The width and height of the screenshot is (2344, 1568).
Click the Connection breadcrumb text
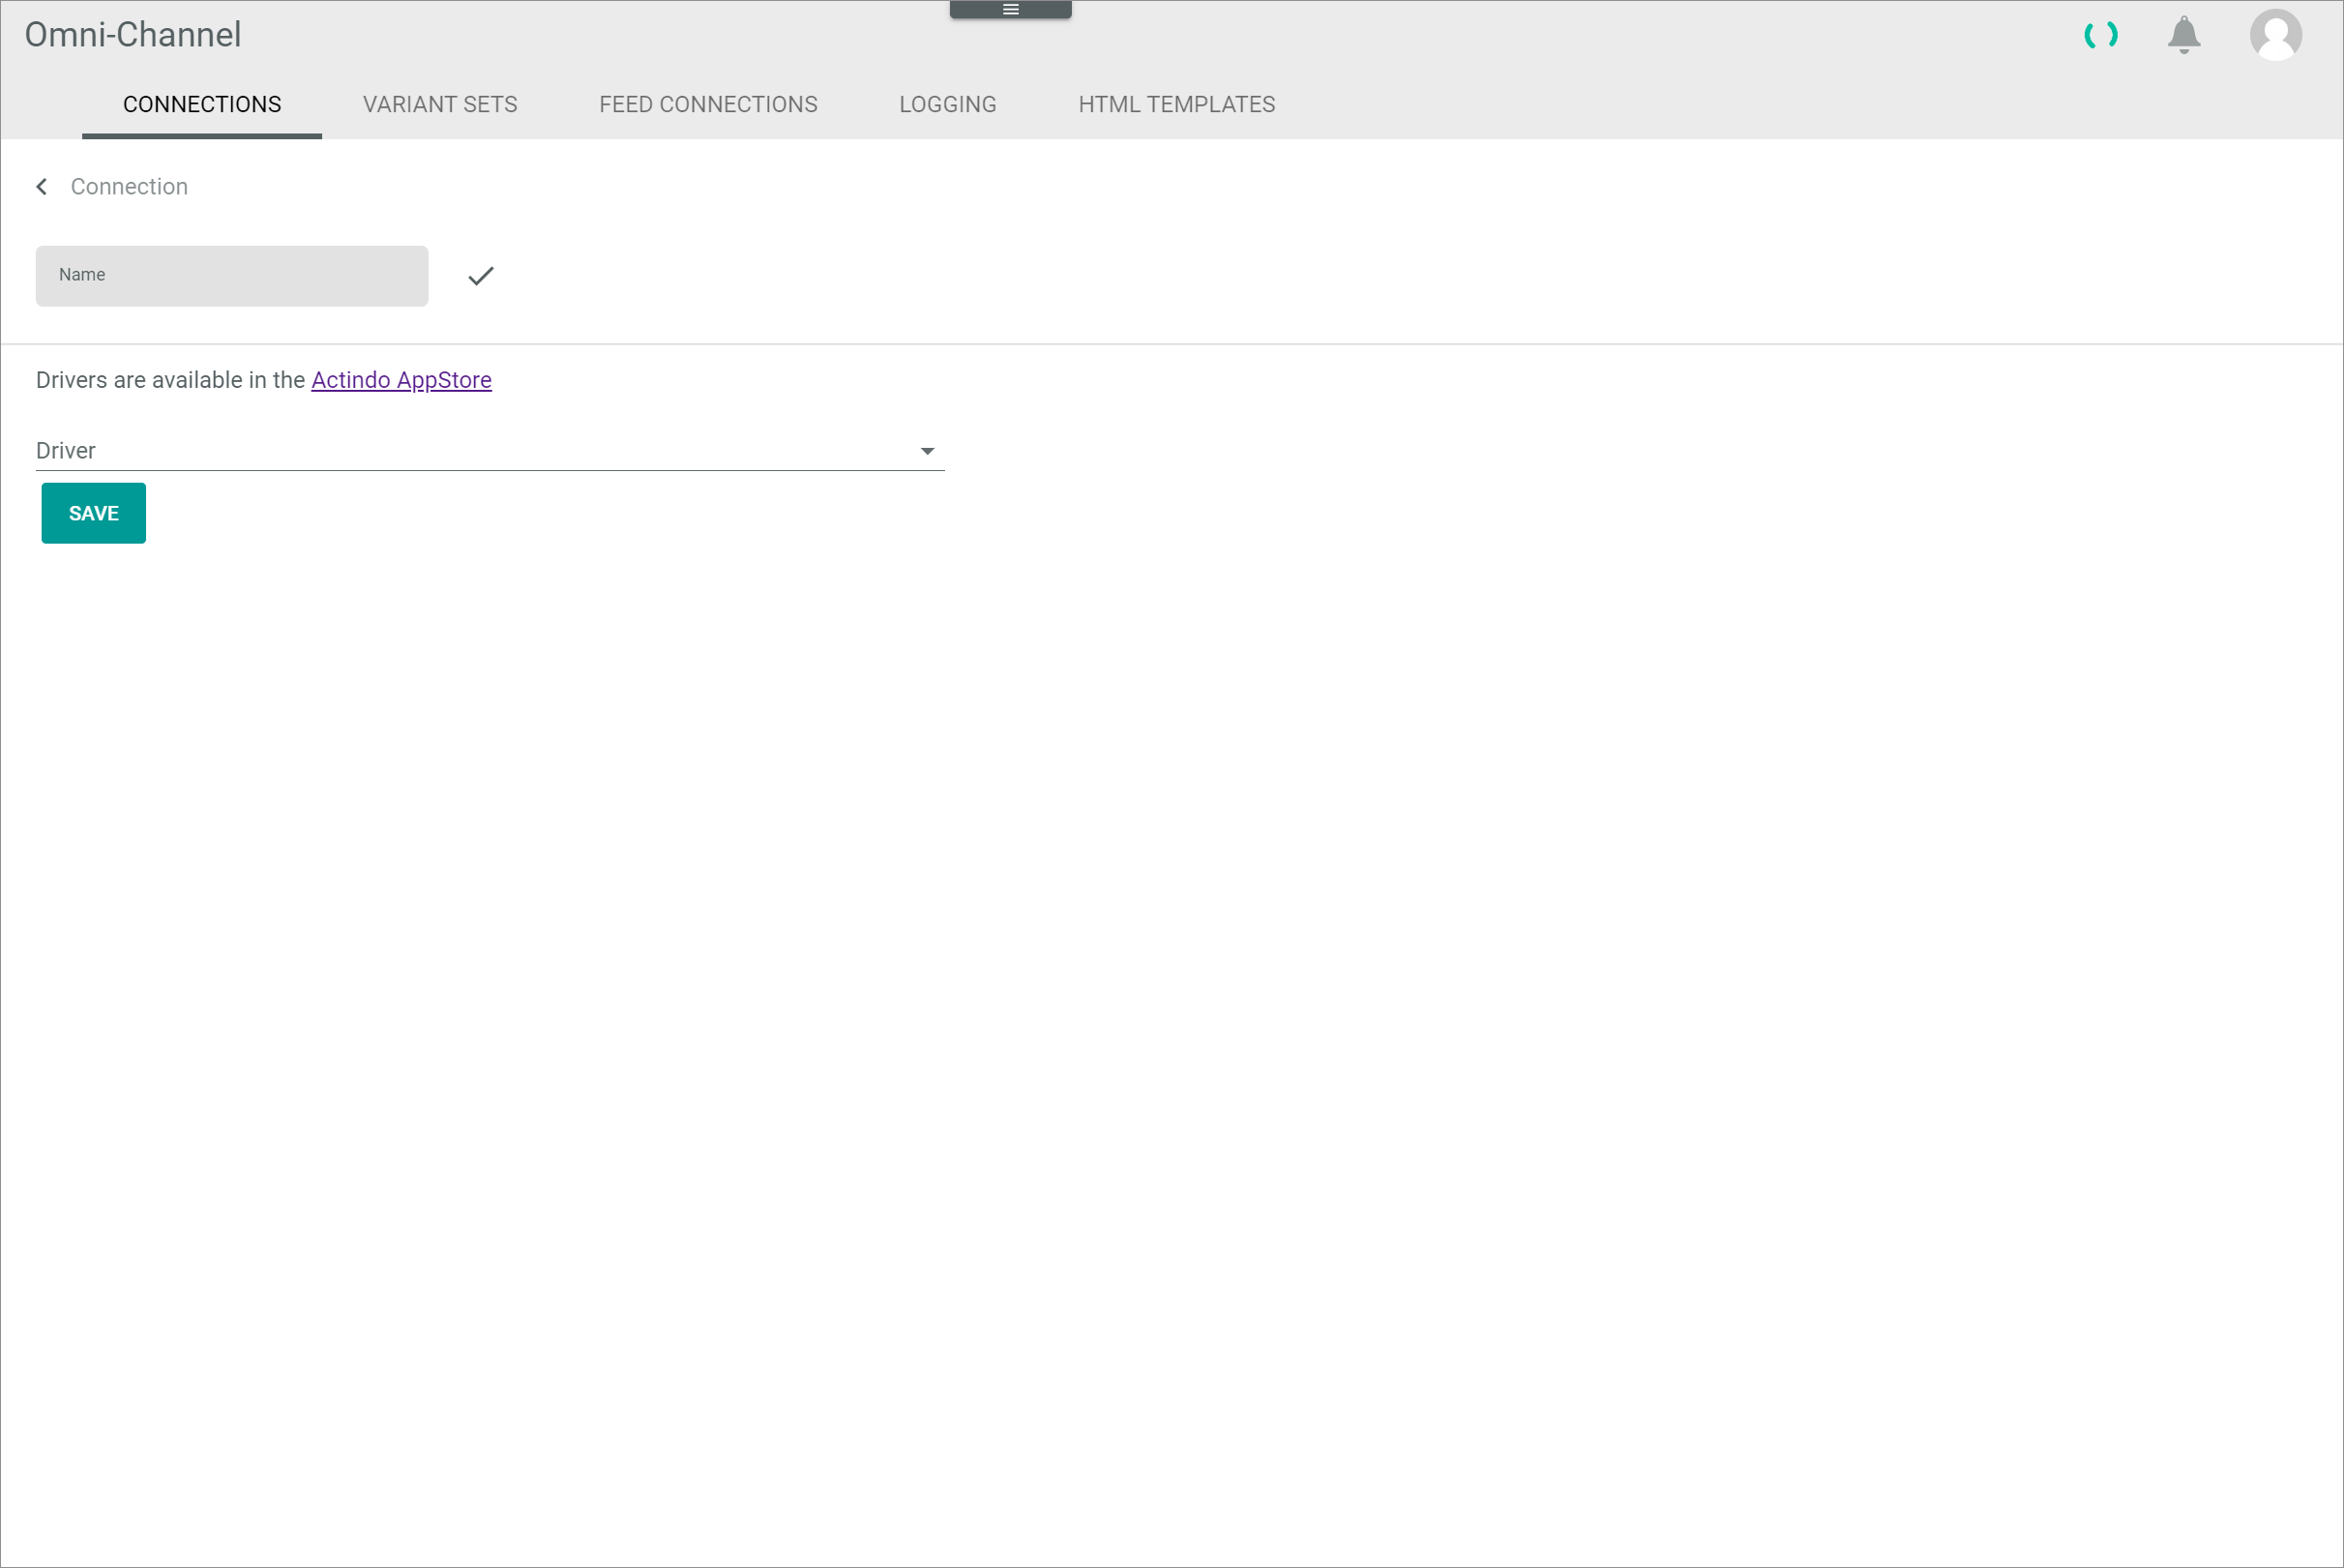coord(129,187)
